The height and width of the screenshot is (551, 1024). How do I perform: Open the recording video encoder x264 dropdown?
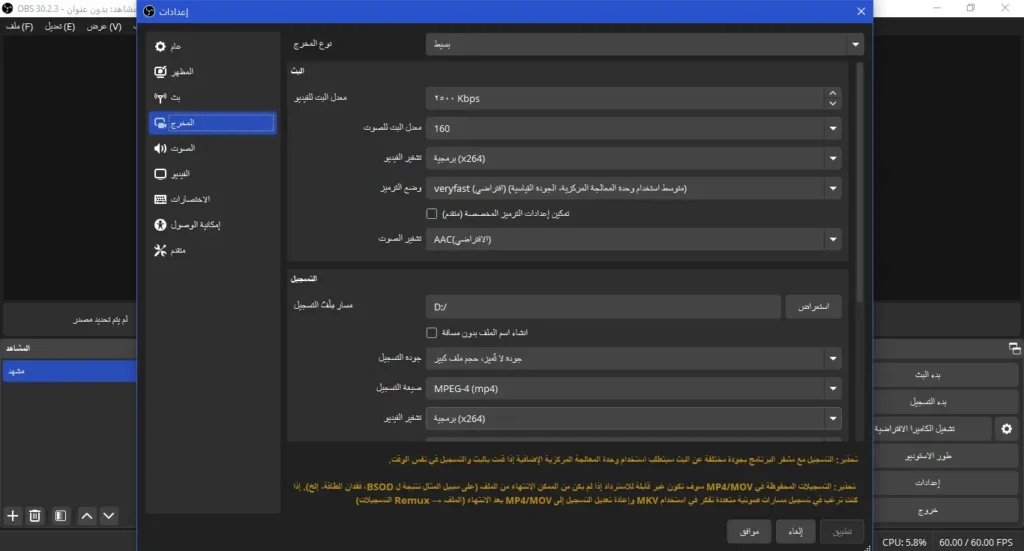pyautogui.click(x=633, y=418)
